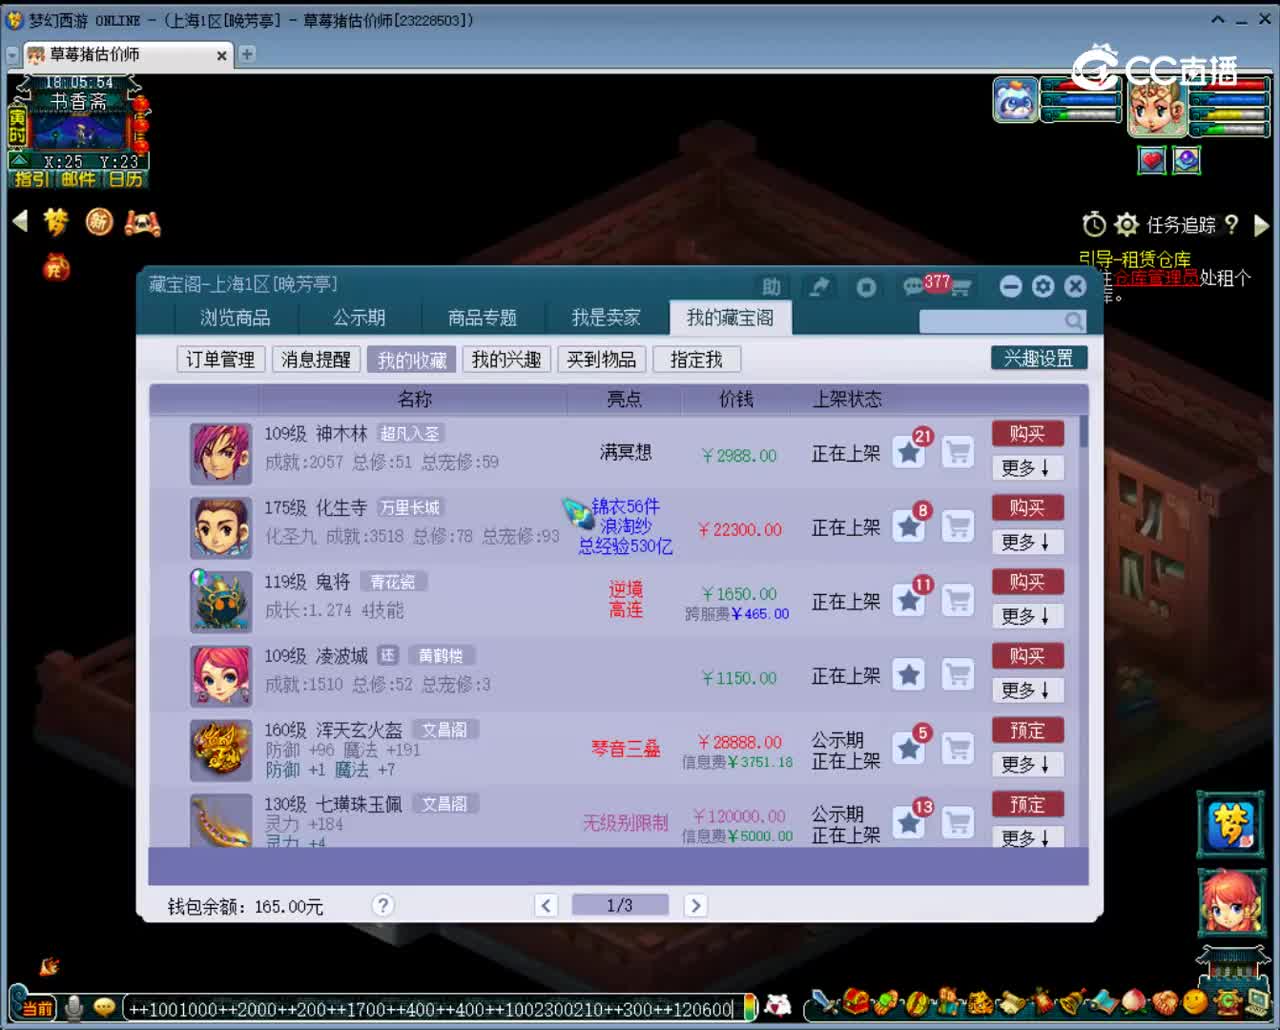The width and height of the screenshot is (1280, 1030).
Task: Toggle favorite star for 130级 七璜珠玉佩
Action: [909, 823]
